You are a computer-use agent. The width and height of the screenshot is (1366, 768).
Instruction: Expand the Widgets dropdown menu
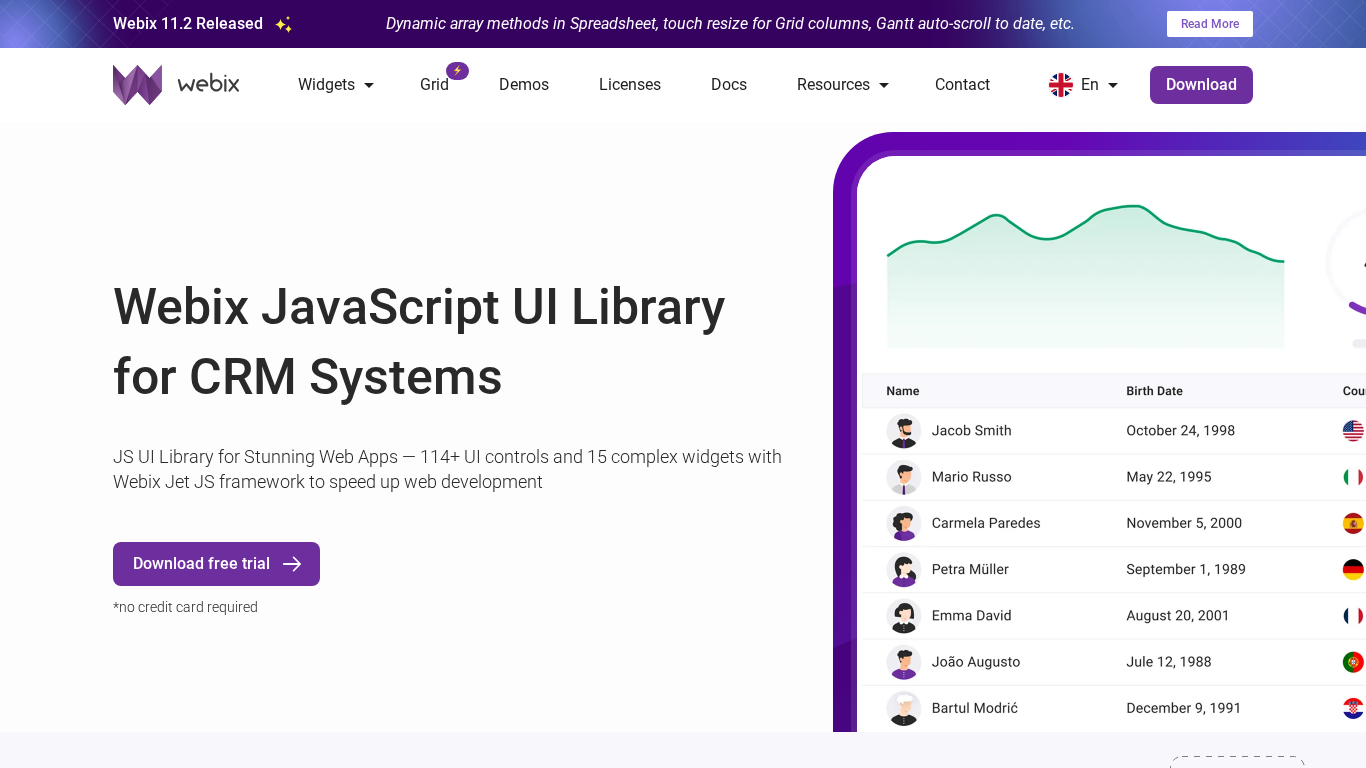(x=336, y=85)
